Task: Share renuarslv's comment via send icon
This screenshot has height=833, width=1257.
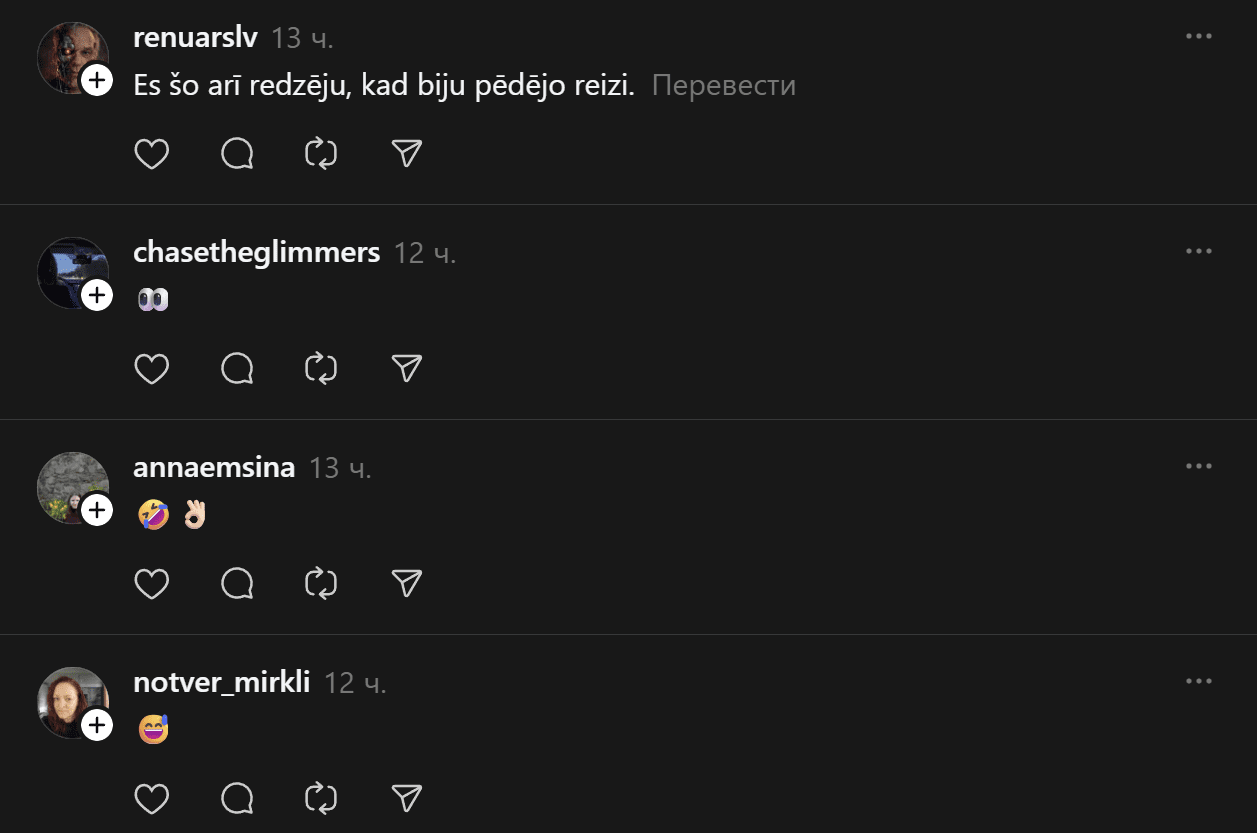Action: pos(406,154)
